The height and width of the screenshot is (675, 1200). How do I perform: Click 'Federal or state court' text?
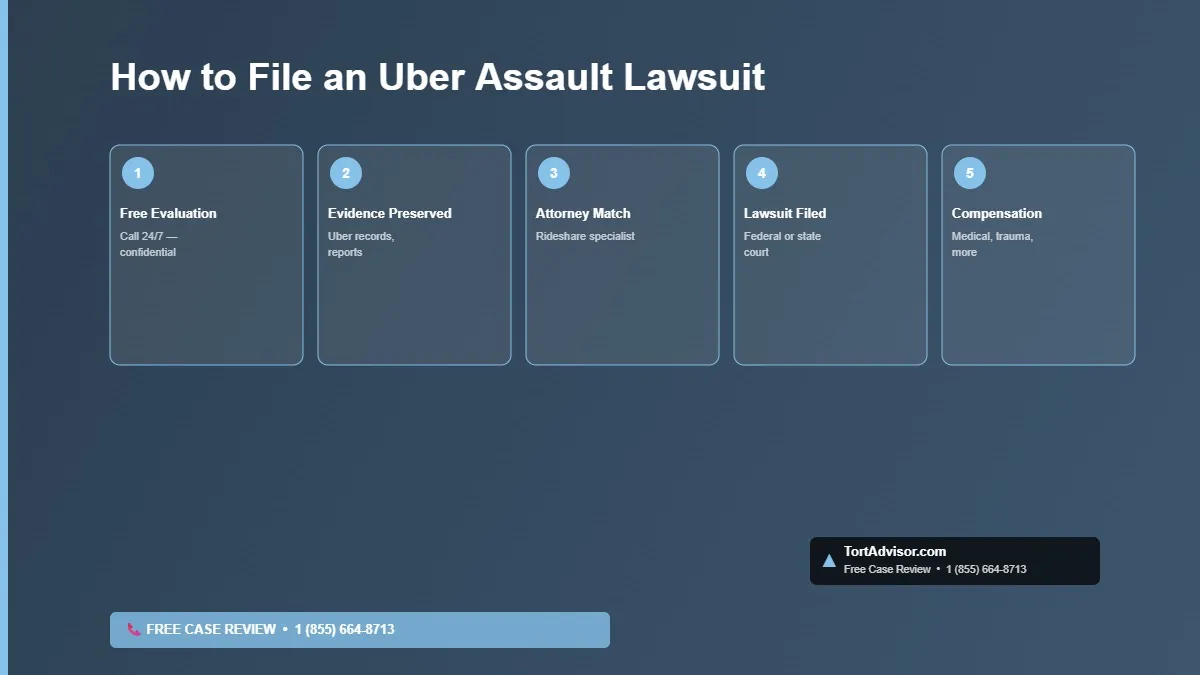pyautogui.click(x=782, y=244)
